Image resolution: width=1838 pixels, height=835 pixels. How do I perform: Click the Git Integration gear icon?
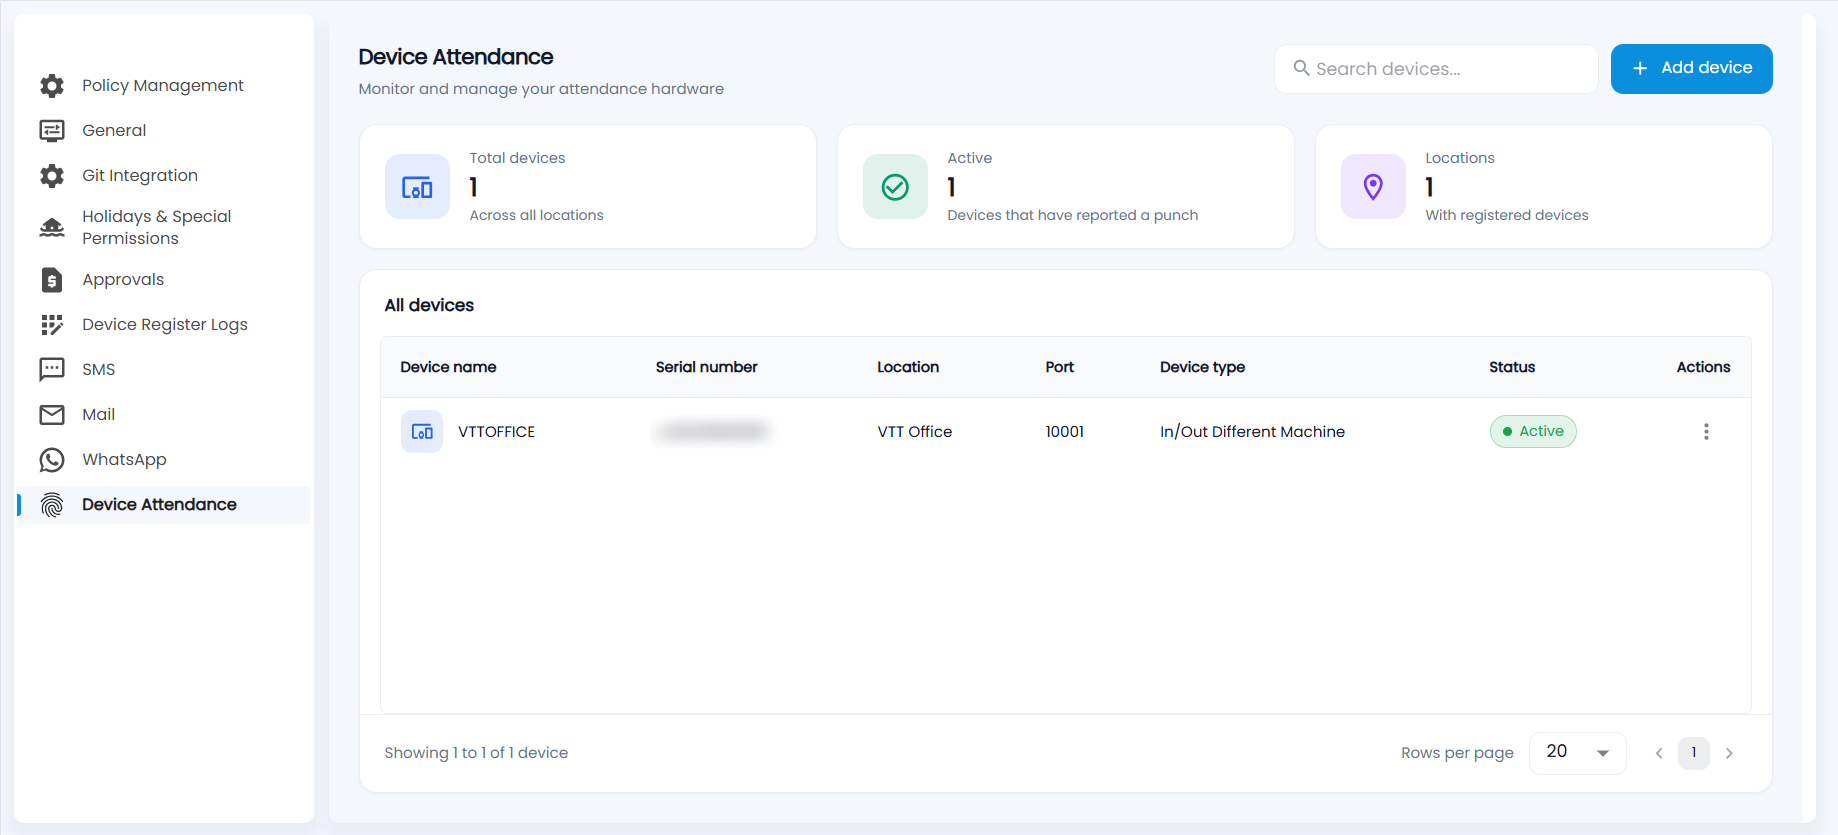[x=52, y=176]
